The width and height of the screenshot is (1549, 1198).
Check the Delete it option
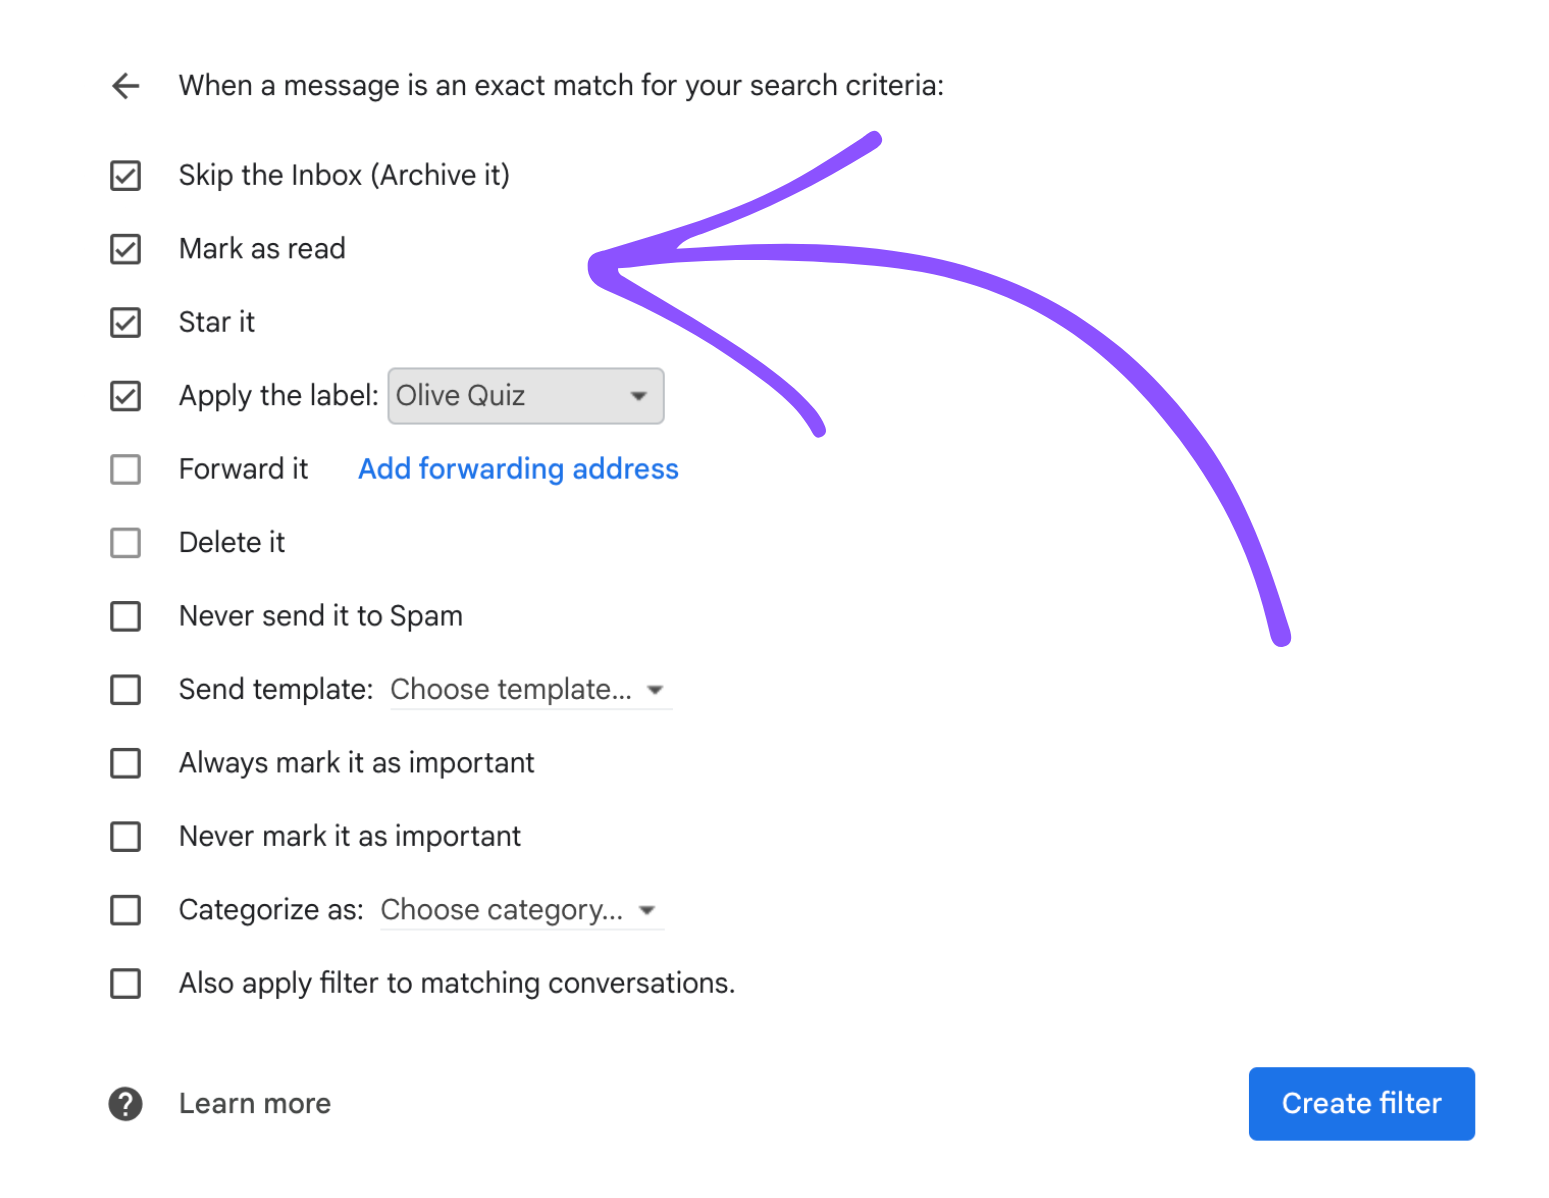124,542
